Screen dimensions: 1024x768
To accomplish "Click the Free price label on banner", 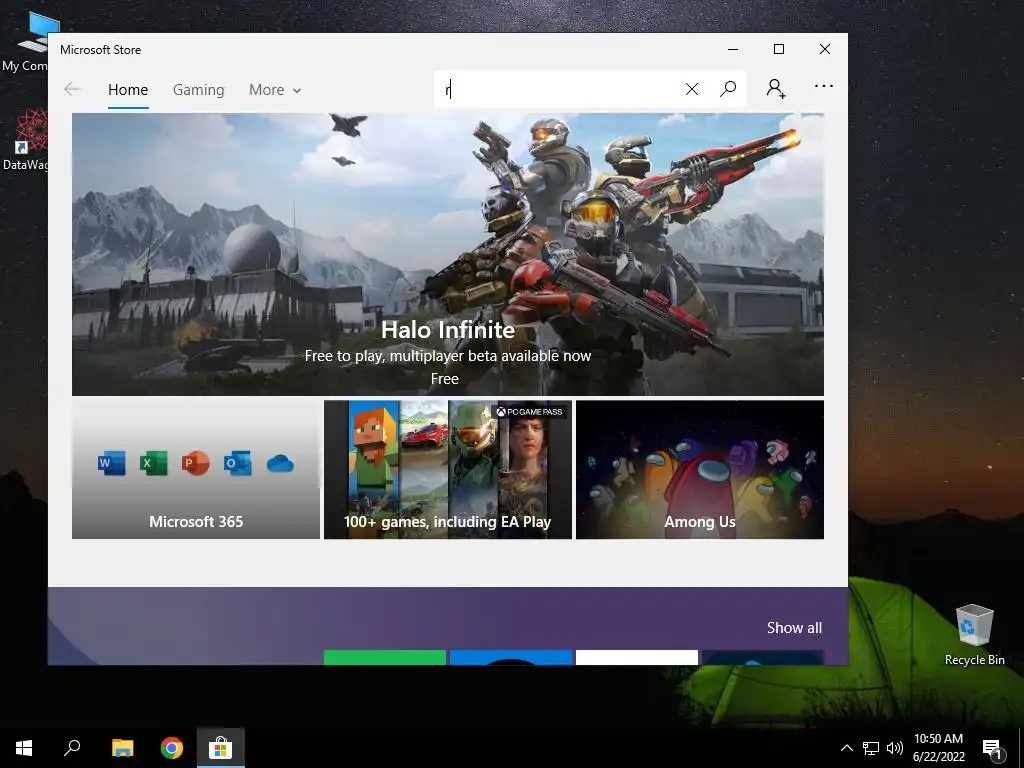I will 445,379.
